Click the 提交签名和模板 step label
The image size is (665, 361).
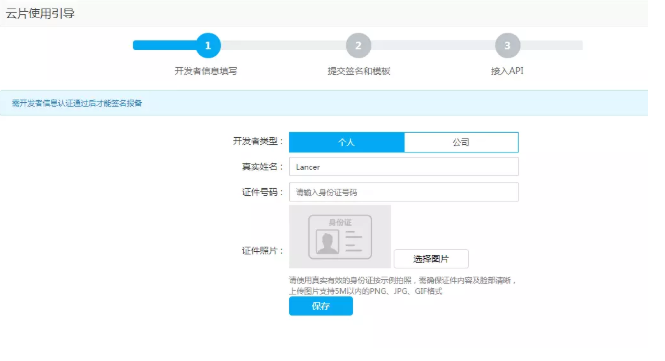tap(359, 71)
